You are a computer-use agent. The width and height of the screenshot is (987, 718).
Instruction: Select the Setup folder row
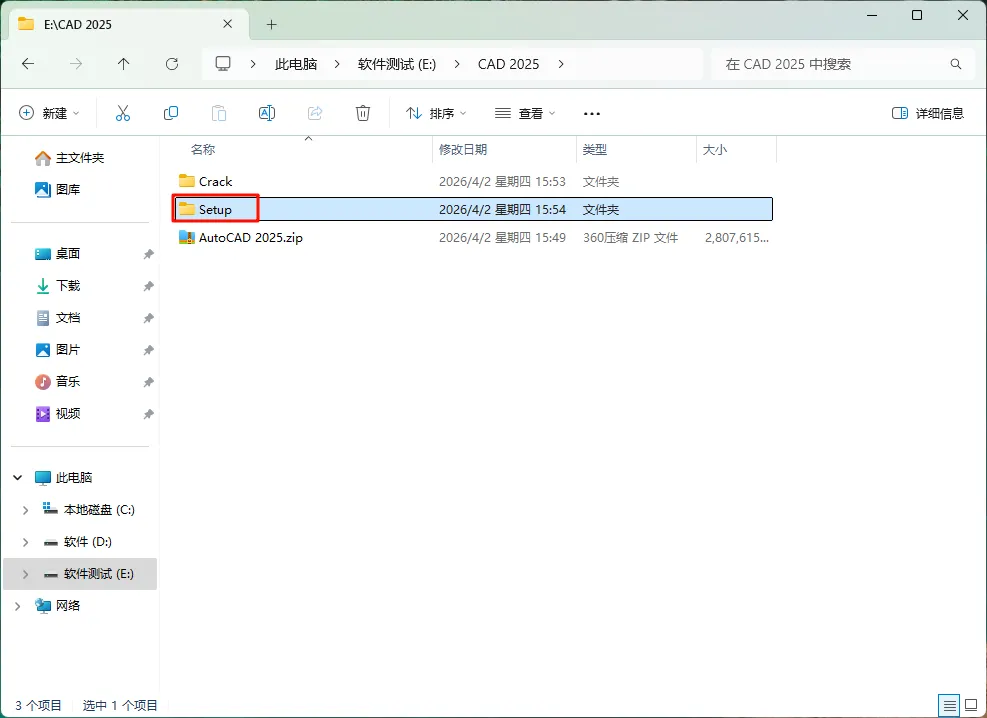pos(473,209)
